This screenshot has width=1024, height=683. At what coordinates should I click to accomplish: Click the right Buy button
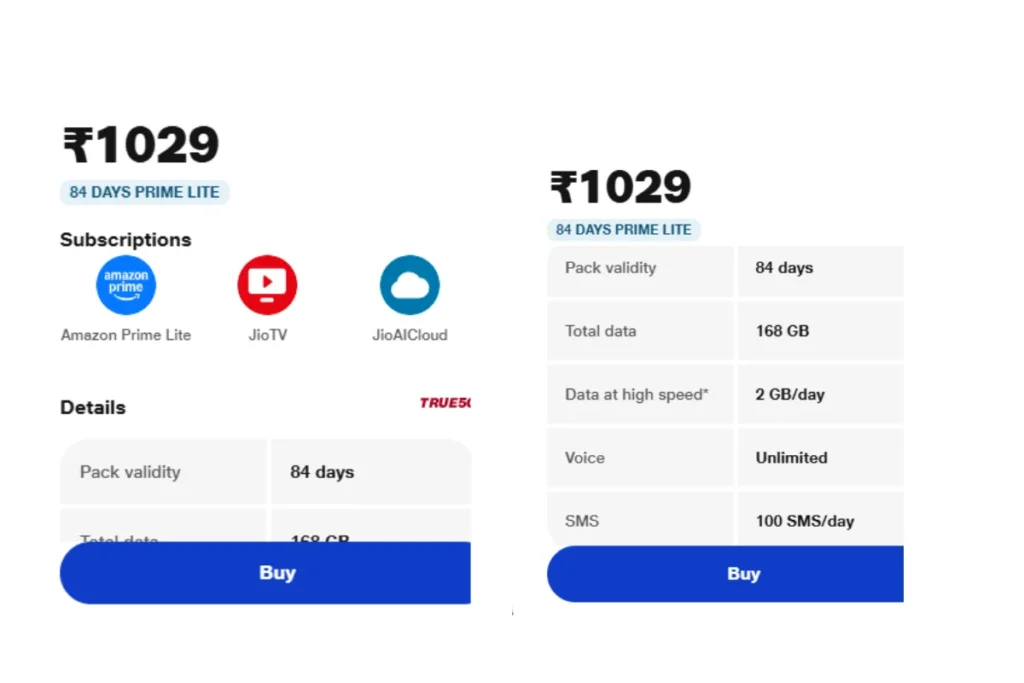coord(726,574)
